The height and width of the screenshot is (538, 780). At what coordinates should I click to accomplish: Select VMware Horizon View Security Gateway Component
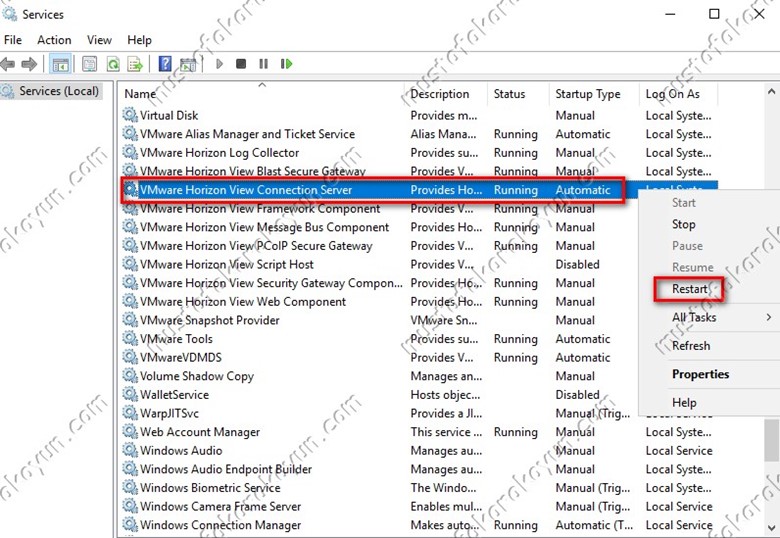tap(271, 283)
